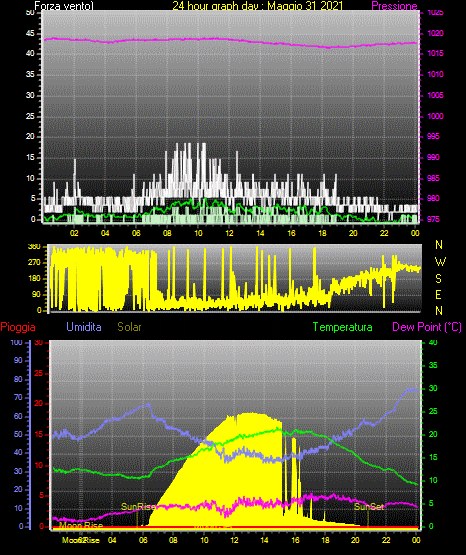This screenshot has height=555, width=466.
Task: Click the Pioggia legend label
Action: point(18,327)
